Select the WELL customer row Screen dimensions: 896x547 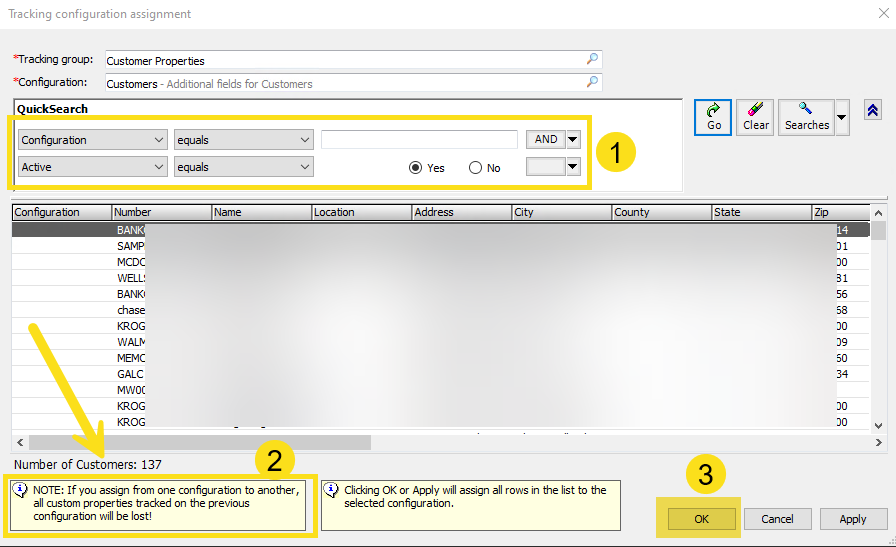point(441,278)
